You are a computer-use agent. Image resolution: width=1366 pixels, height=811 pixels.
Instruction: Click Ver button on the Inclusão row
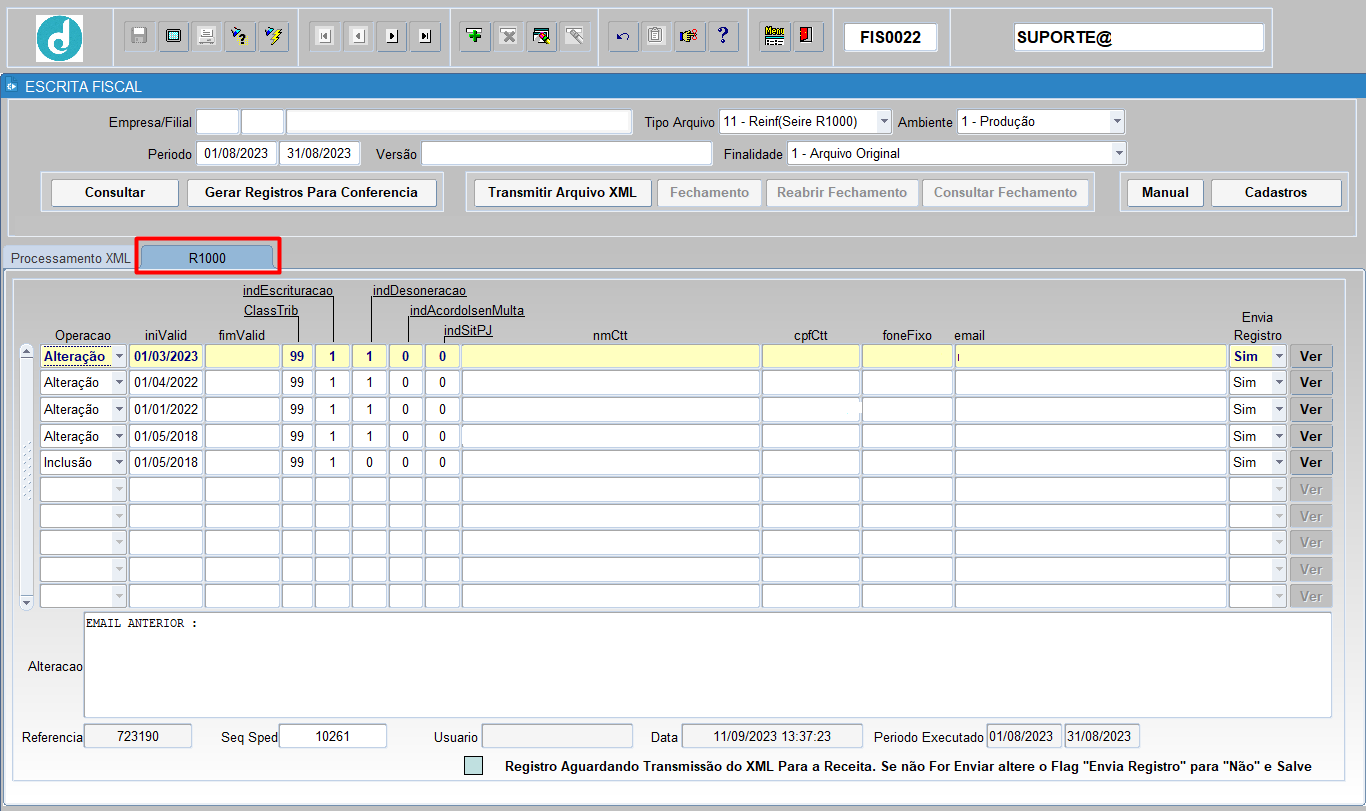1311,463
